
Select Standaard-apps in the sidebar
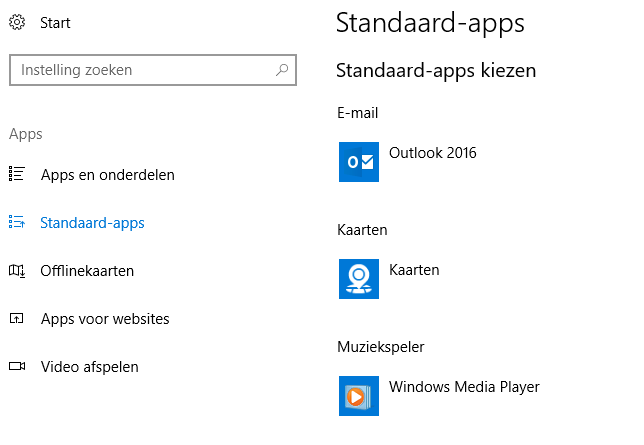coord(92,223)
